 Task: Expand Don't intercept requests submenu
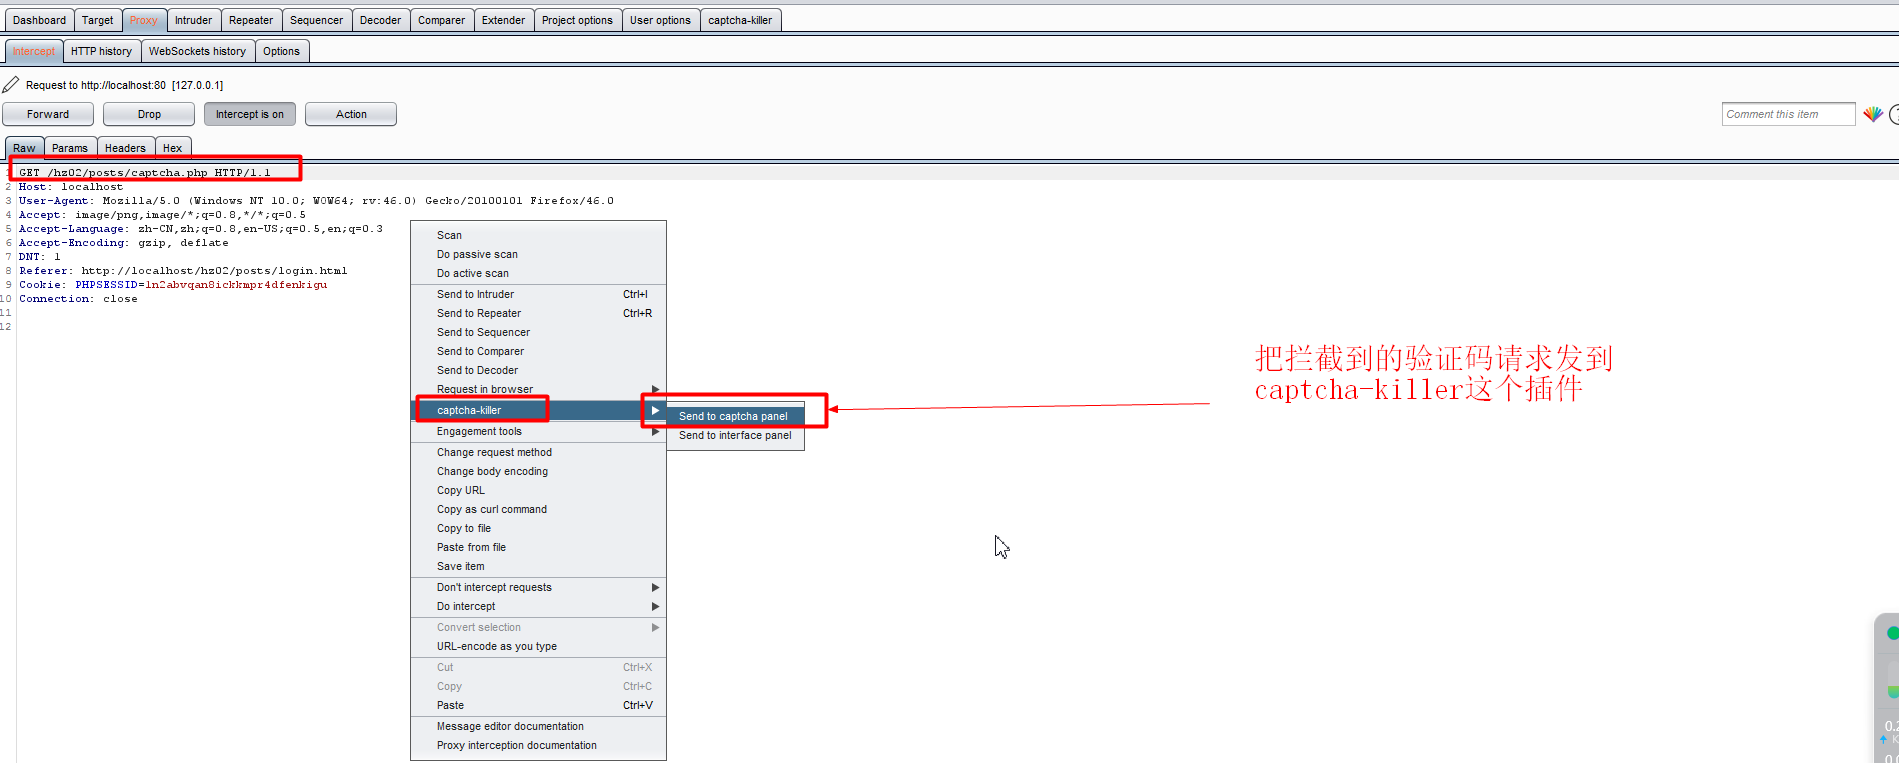pyautogui.click(x=538, y=588)
